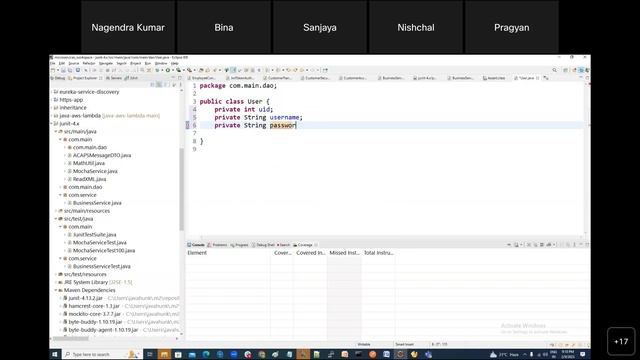Viewport: 640px width, 360px height.
Task: Click the Save disk icon in the Eclipse toolbar
Action: click(x=63, y=70)
